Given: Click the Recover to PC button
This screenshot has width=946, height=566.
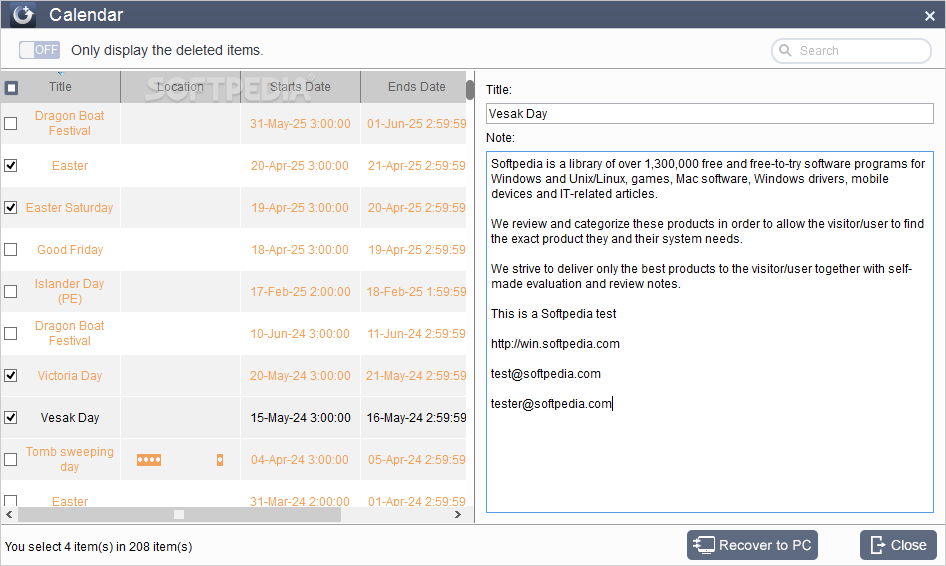Looking at the screenshot, I should (752, 545).
